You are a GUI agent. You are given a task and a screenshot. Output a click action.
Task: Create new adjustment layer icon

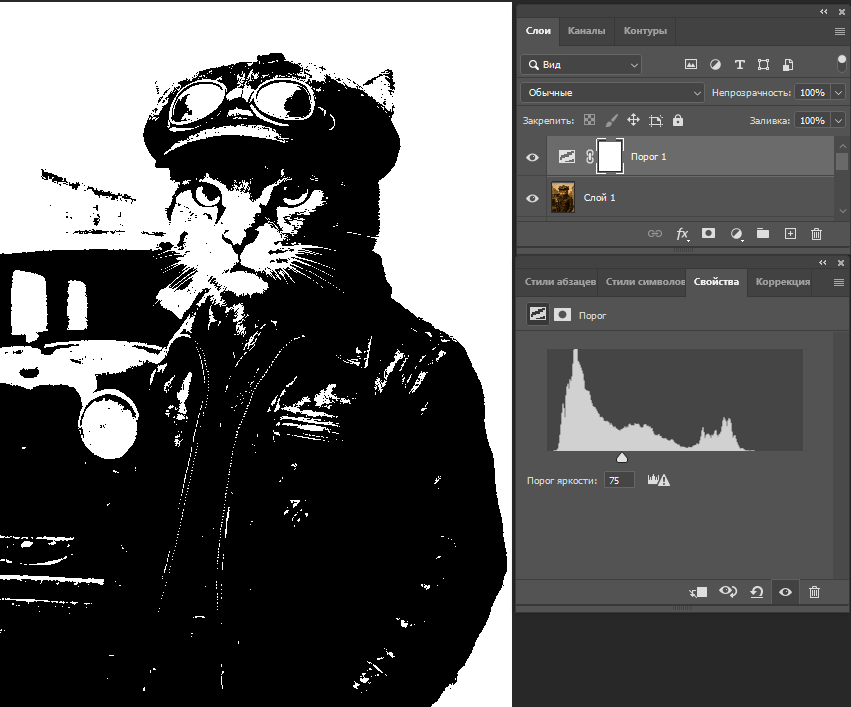(736, 234)
